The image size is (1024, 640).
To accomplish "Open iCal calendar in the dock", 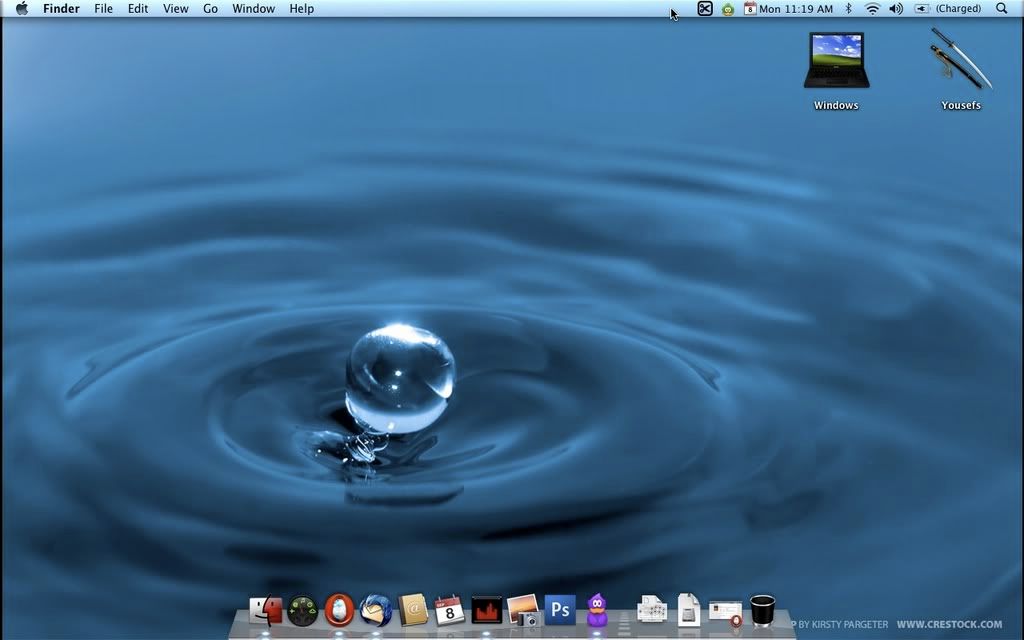I will coord(449,611).
